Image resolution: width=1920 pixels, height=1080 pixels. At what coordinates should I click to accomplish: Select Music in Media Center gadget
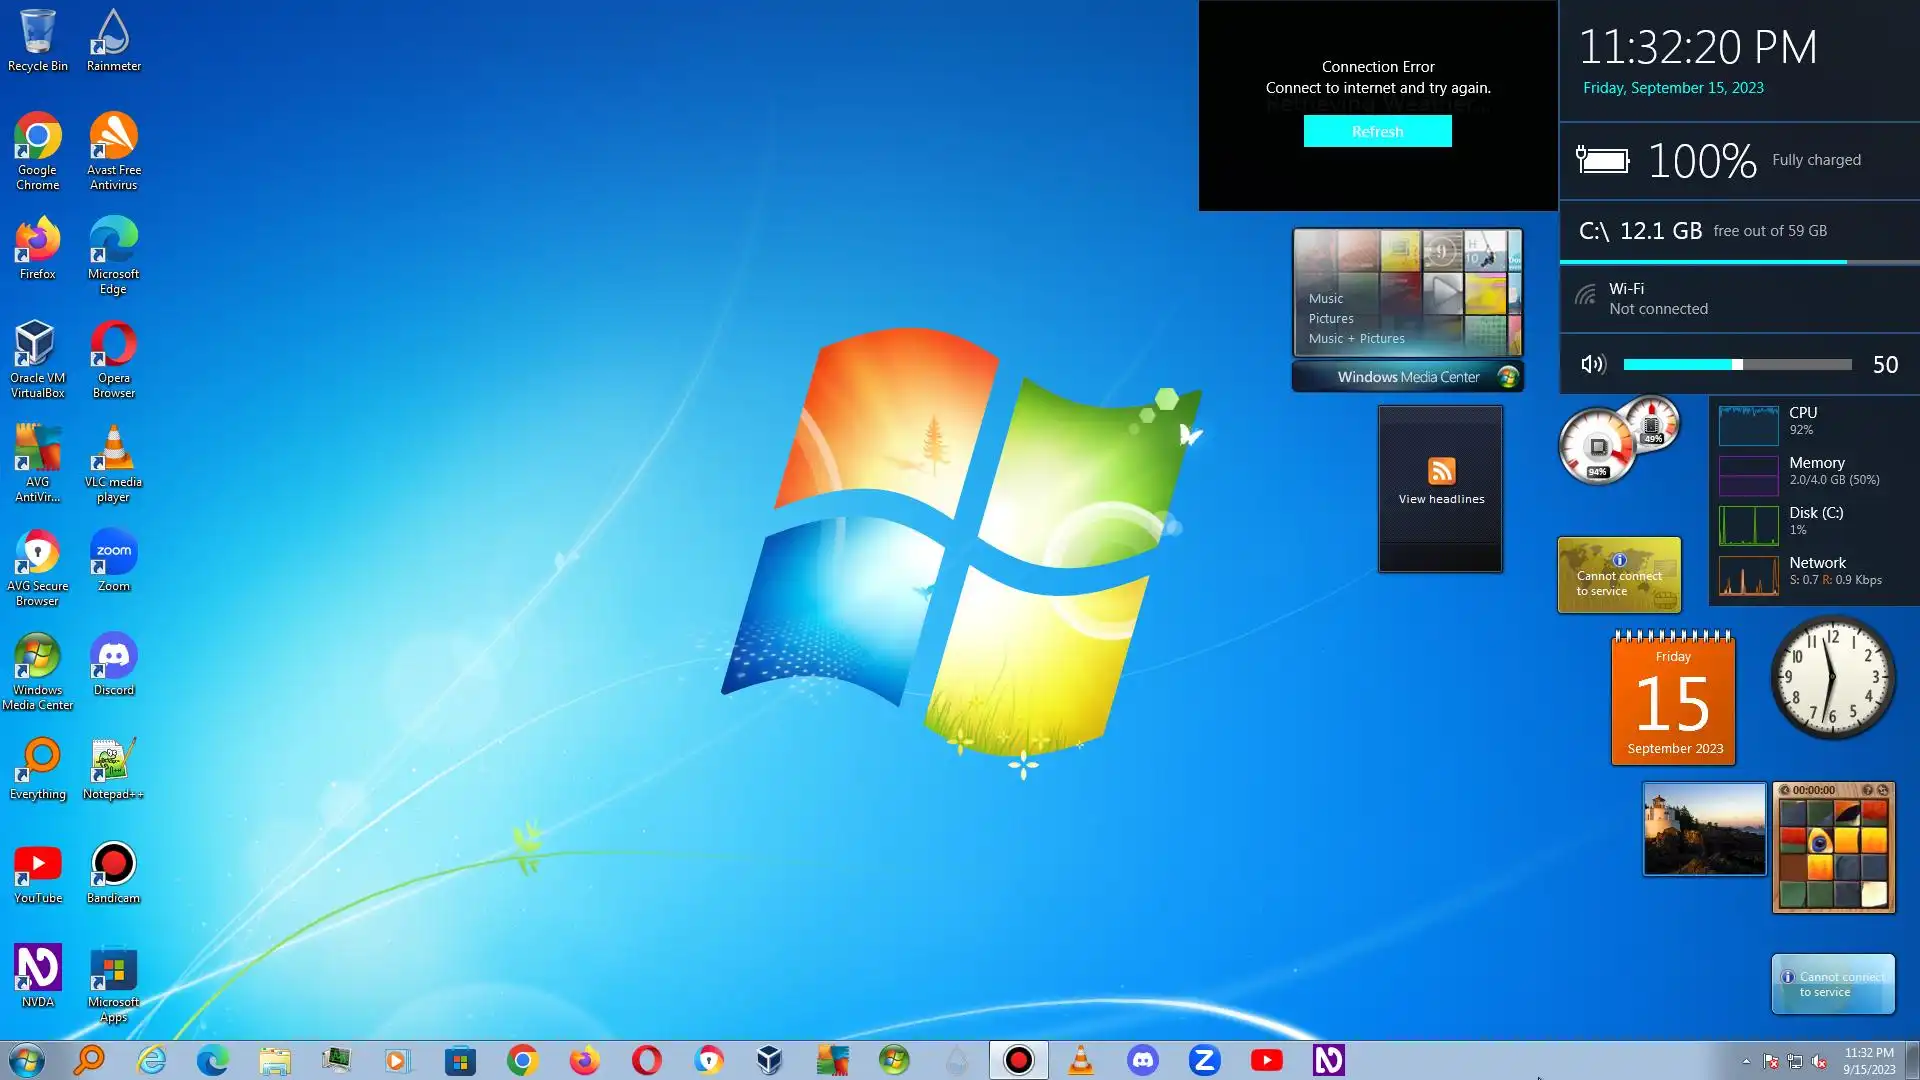[1325, 298]
